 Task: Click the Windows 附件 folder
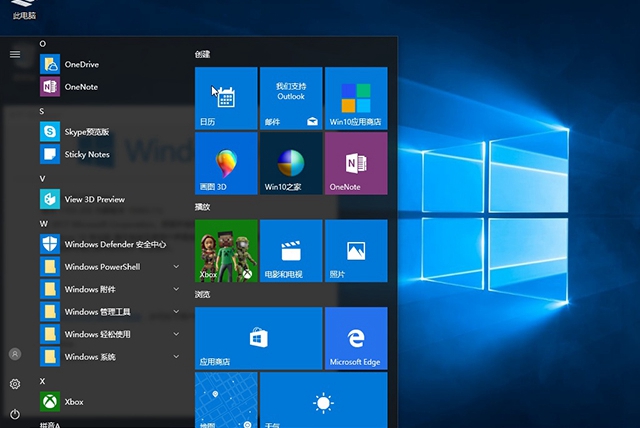click(x=110, y=289)
